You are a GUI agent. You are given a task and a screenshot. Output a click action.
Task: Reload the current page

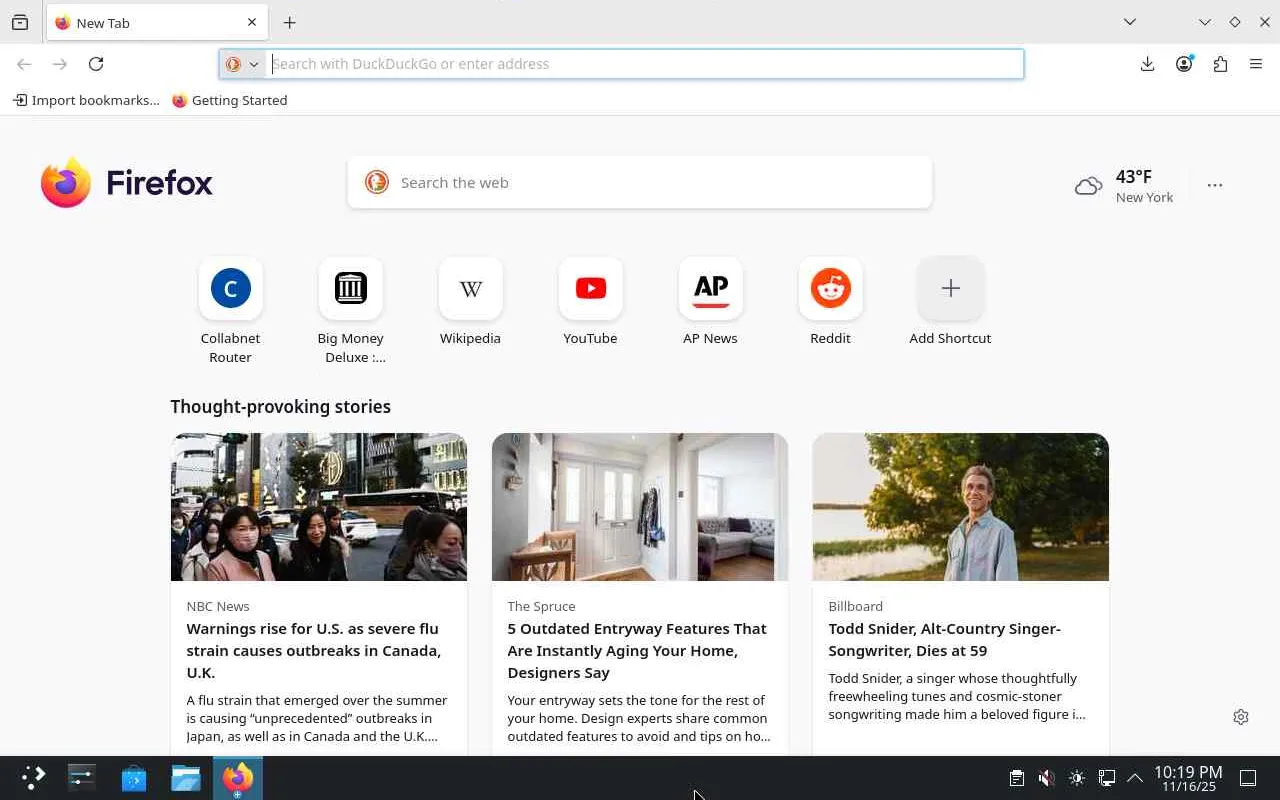(x=96, y=64)
